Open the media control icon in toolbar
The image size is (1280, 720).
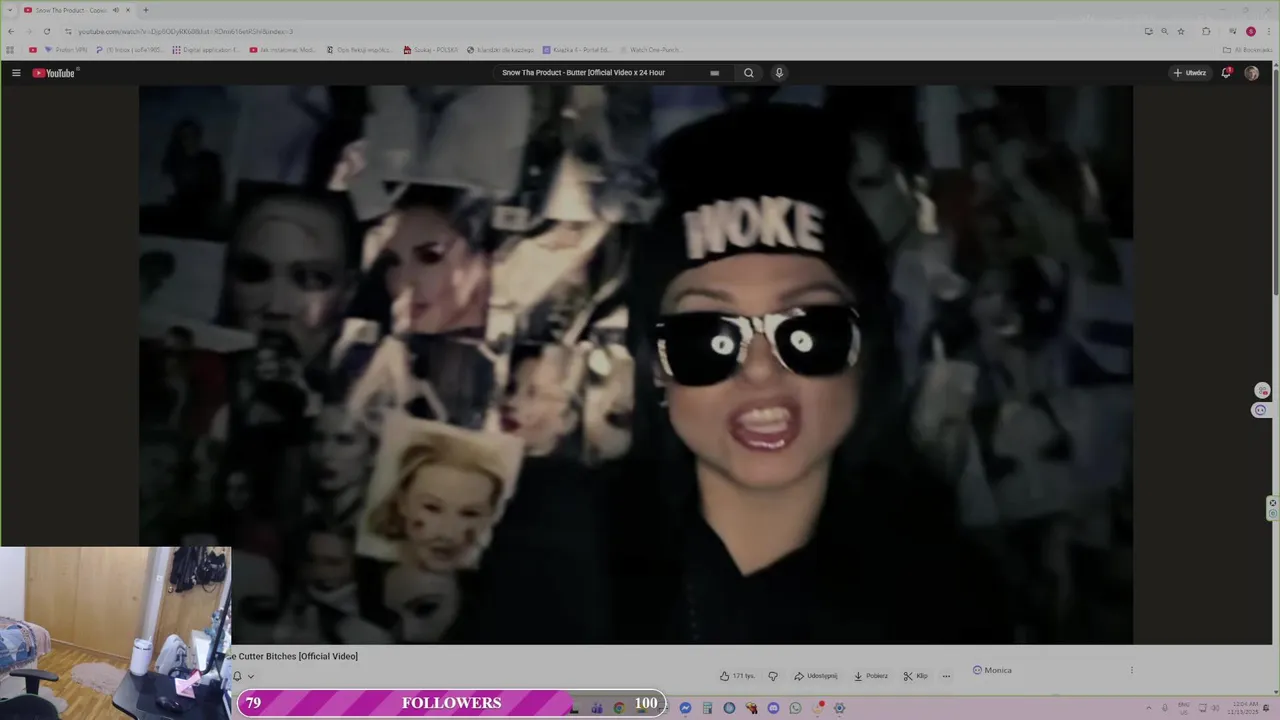point(1232,31)
